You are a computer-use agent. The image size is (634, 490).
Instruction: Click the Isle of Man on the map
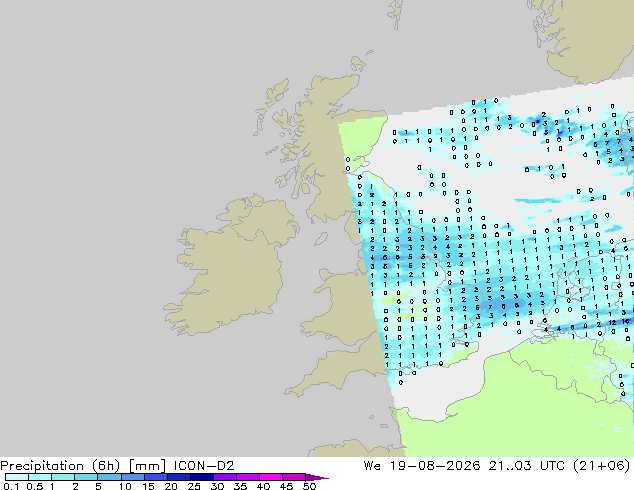pyautogui.click(x=321, y=239)
